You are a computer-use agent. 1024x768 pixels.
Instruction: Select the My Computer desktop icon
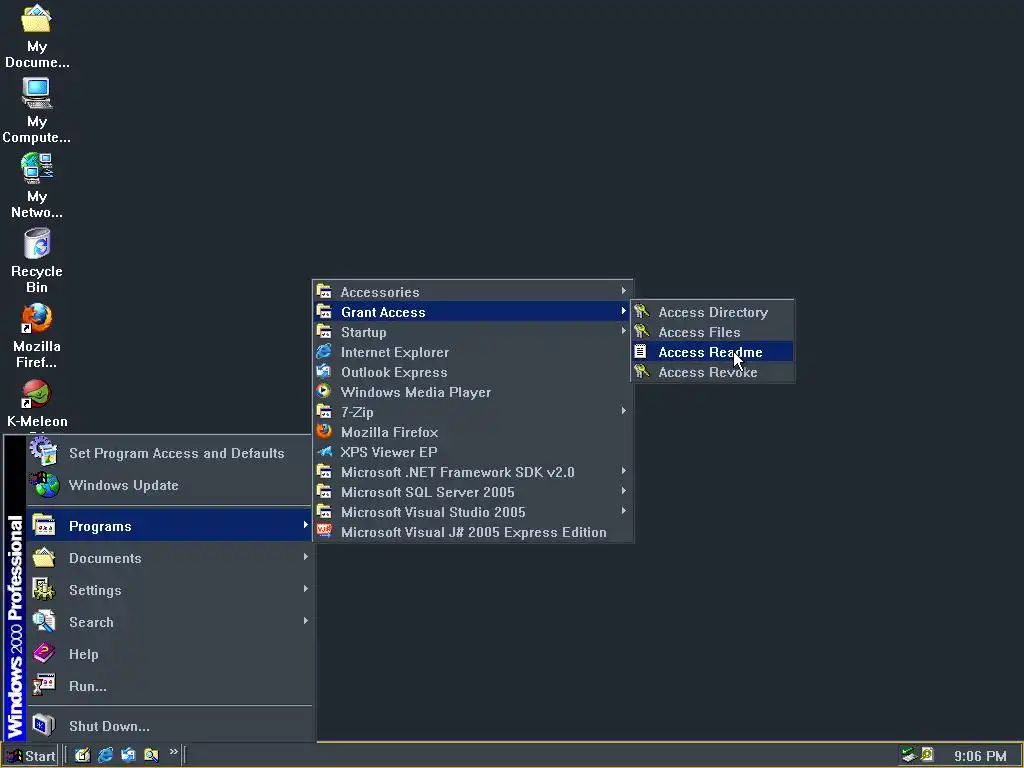[37, 110]
